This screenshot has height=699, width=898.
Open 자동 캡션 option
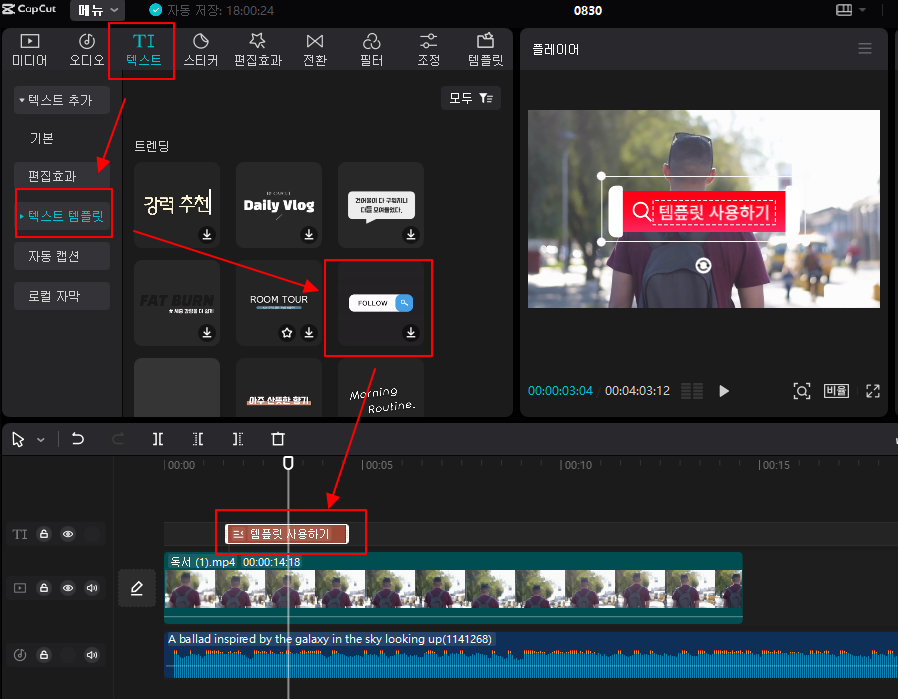click(x=61, y=256)
